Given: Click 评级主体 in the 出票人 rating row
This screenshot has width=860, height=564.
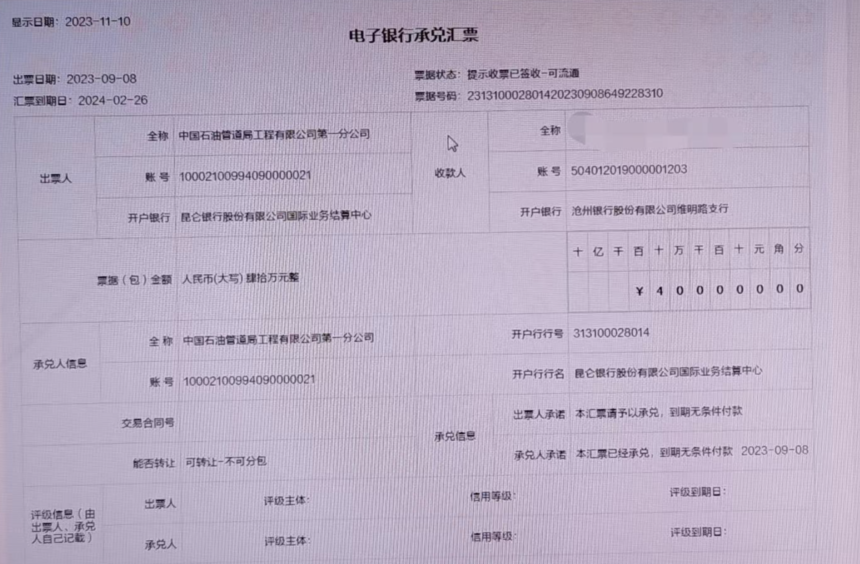Looking at the screenshot, I should click(x=286, y=501).
